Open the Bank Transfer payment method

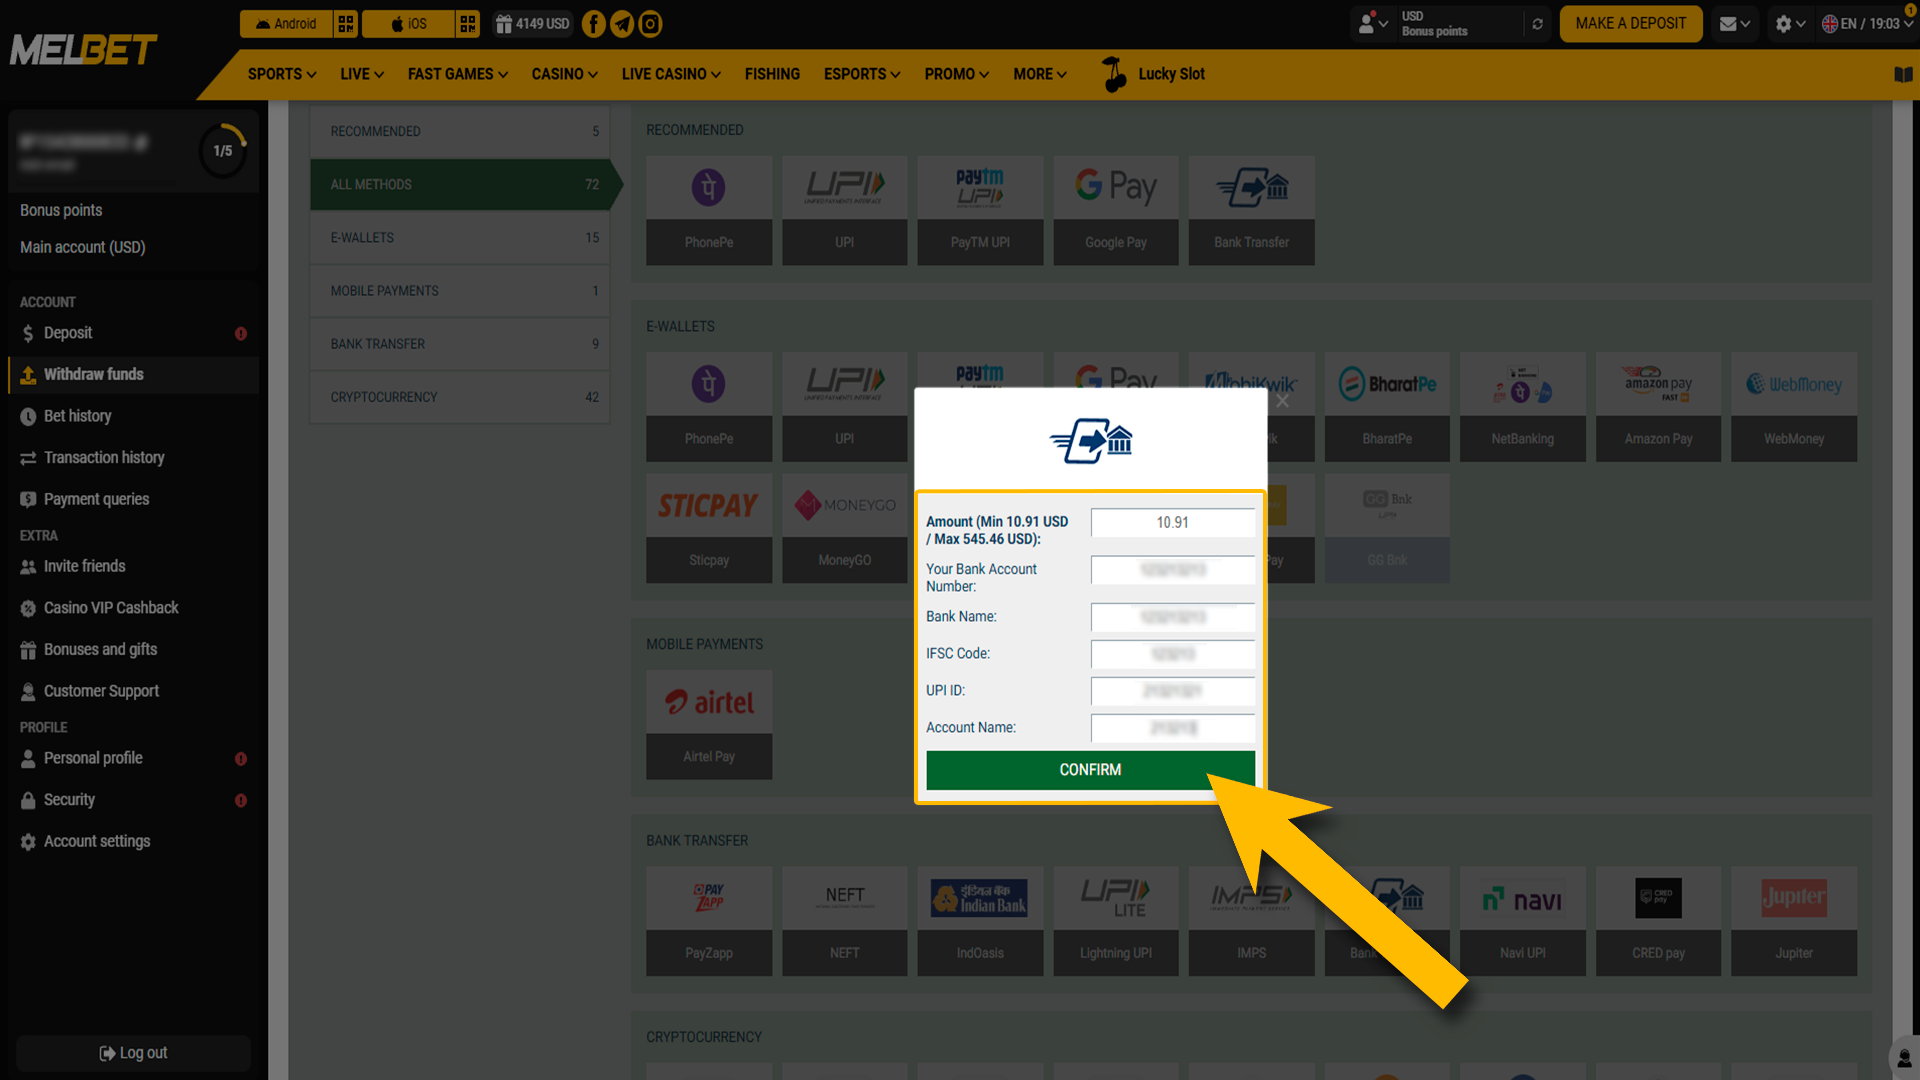pyautogui.click(x=1251, y=186)
